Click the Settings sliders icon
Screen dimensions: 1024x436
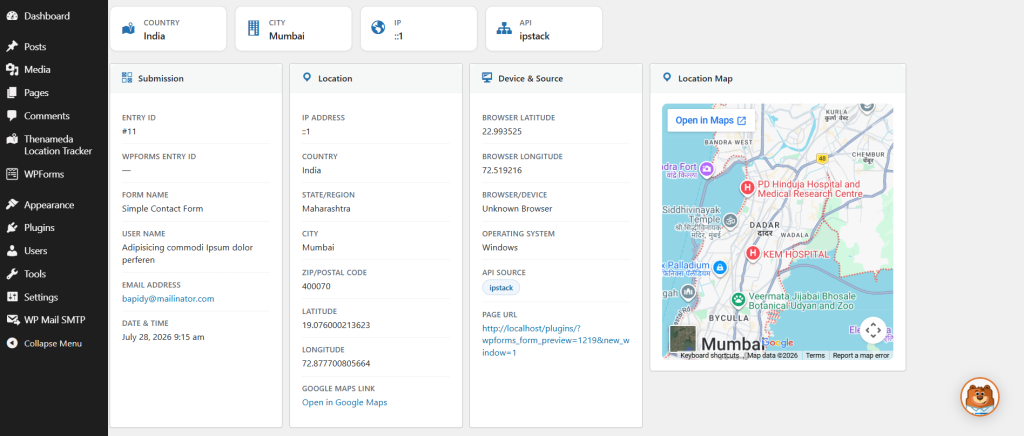(12, 297)
